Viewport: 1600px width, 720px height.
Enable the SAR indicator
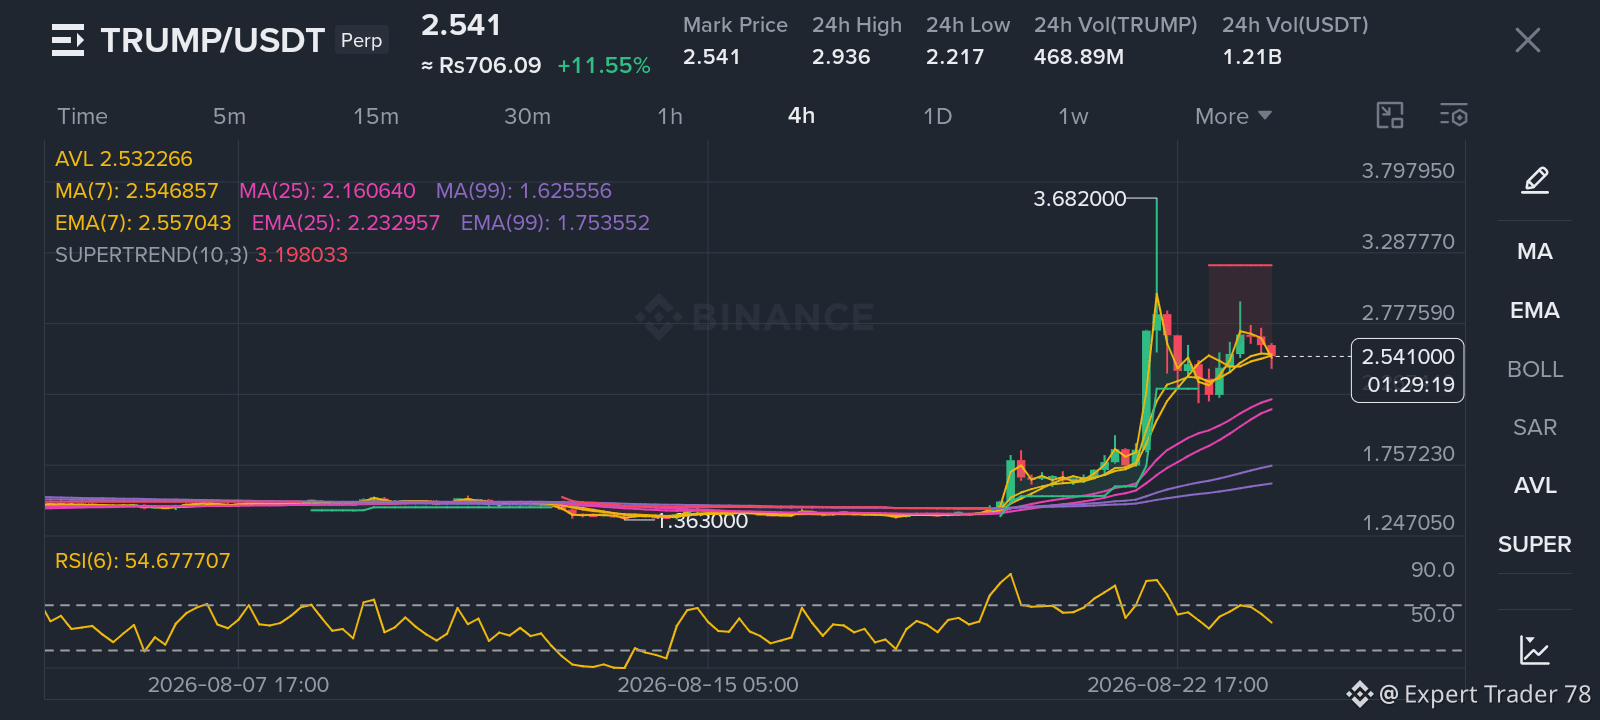pos(1535,427)
